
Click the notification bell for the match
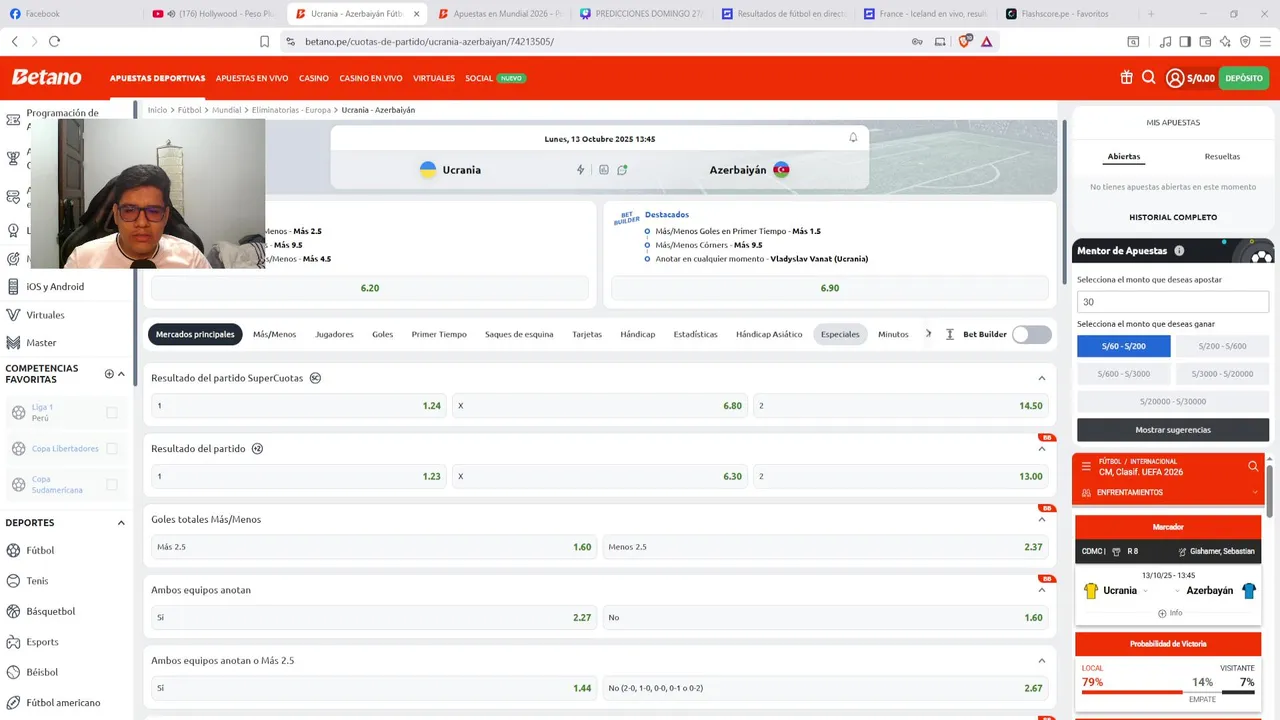tap(853, 138)
